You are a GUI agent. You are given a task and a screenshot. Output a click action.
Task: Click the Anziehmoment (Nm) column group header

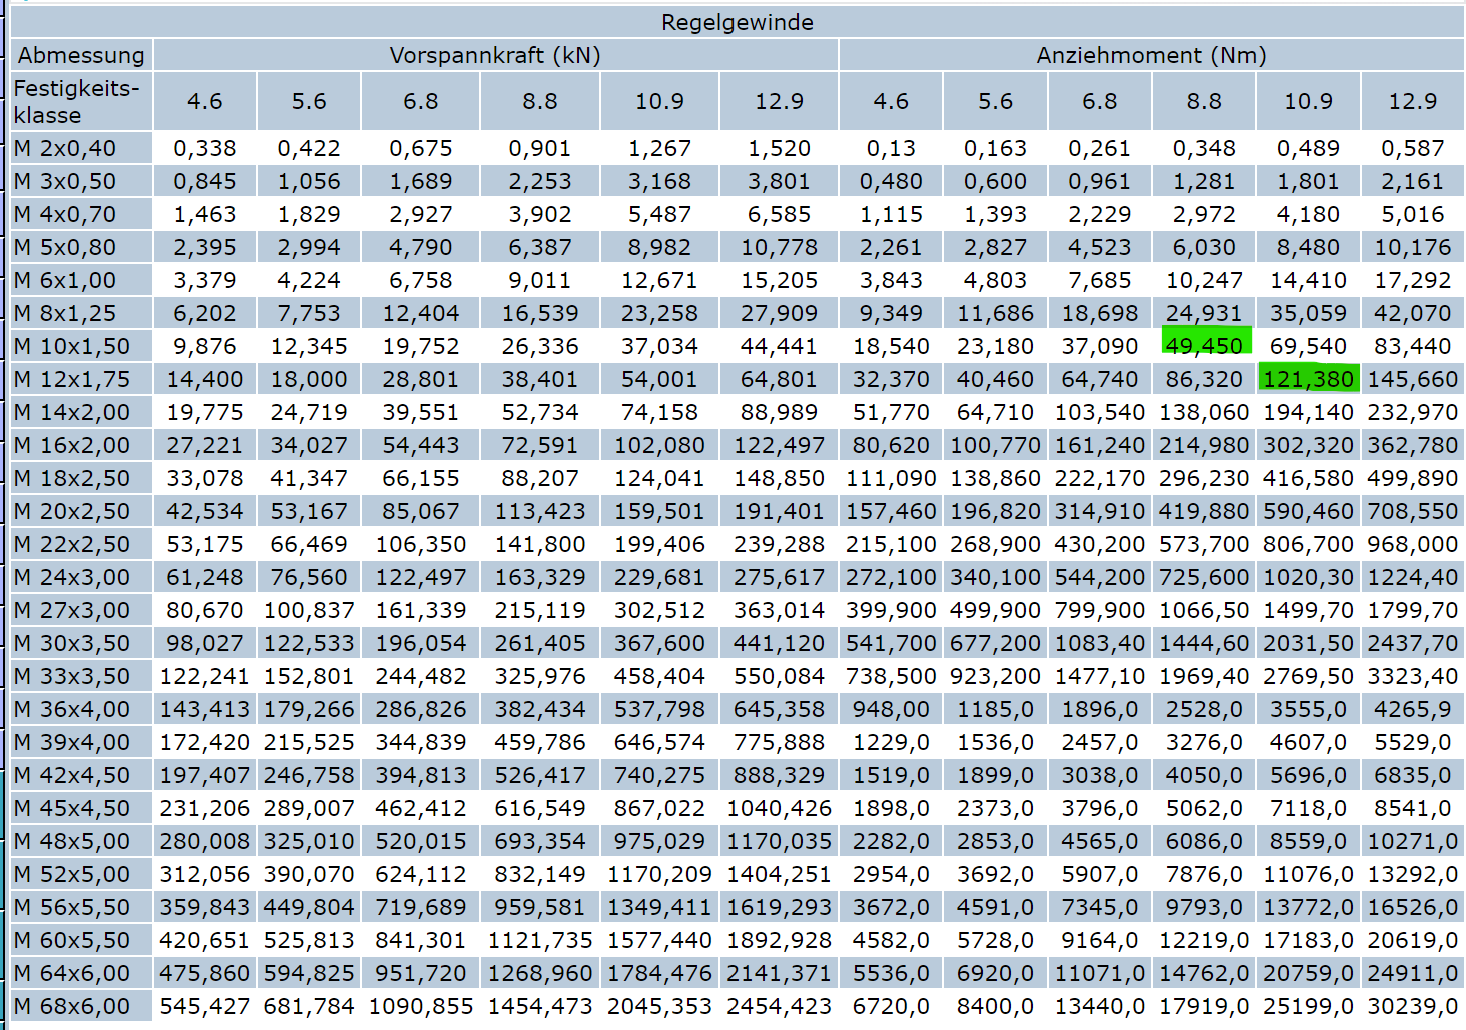pos(1152,55)
